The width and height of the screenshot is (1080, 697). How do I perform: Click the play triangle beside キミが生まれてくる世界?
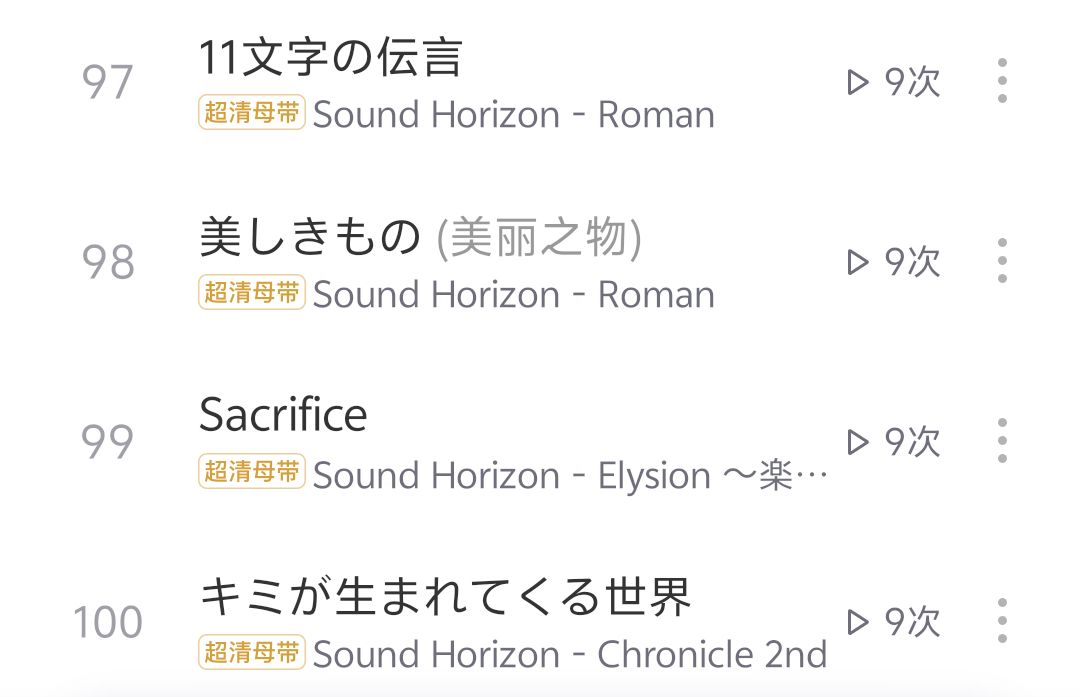(857, 622)
